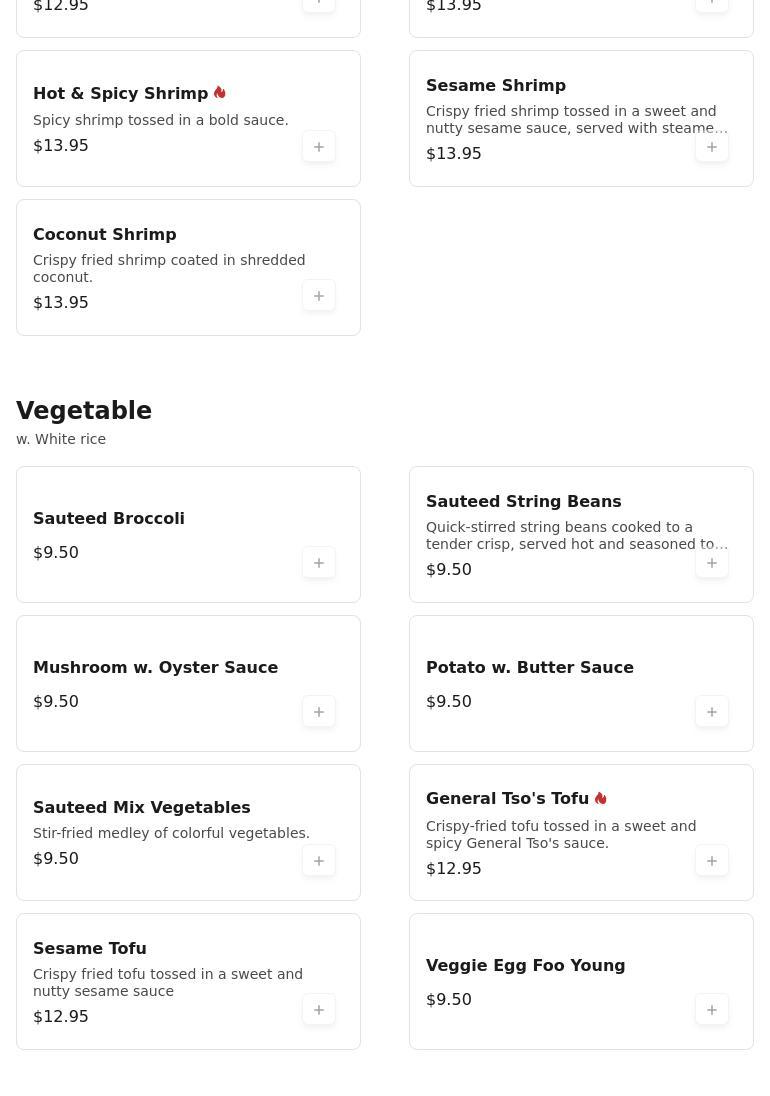
Task: Open the Sauteed Broccoli menu card
Action: pyautogui.click(x=189, y=535)
